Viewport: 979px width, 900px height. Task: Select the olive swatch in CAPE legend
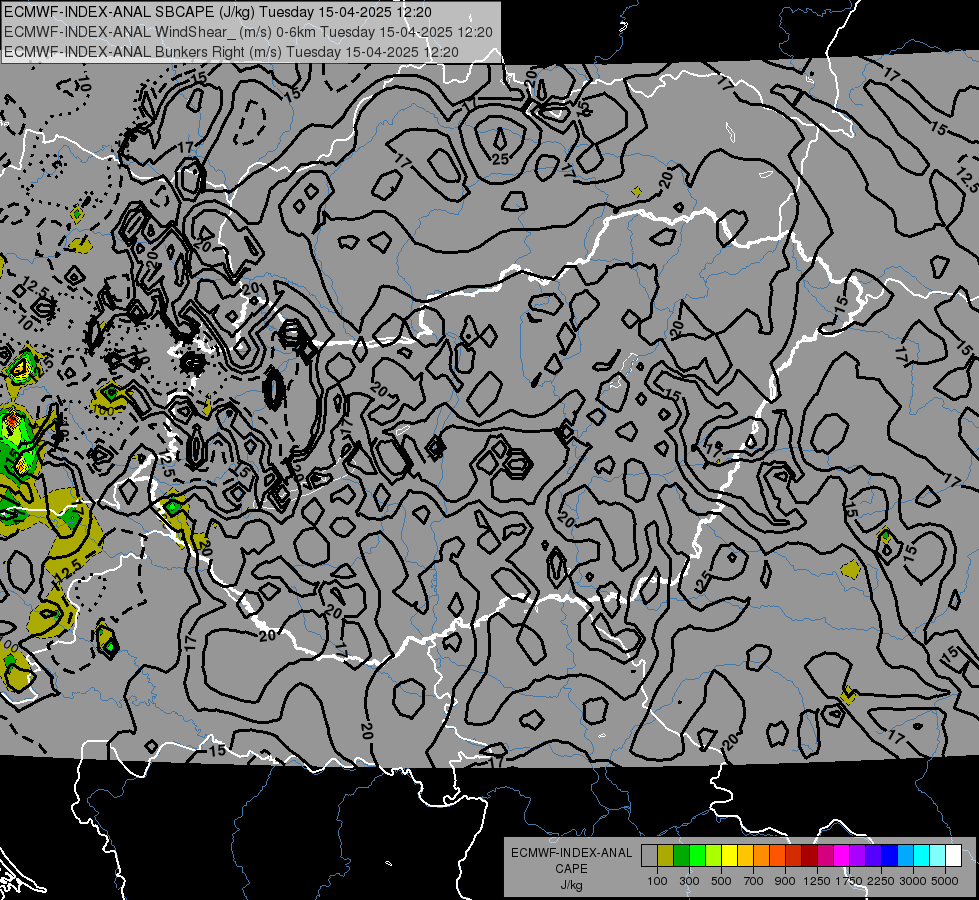(x=666, y=856)
